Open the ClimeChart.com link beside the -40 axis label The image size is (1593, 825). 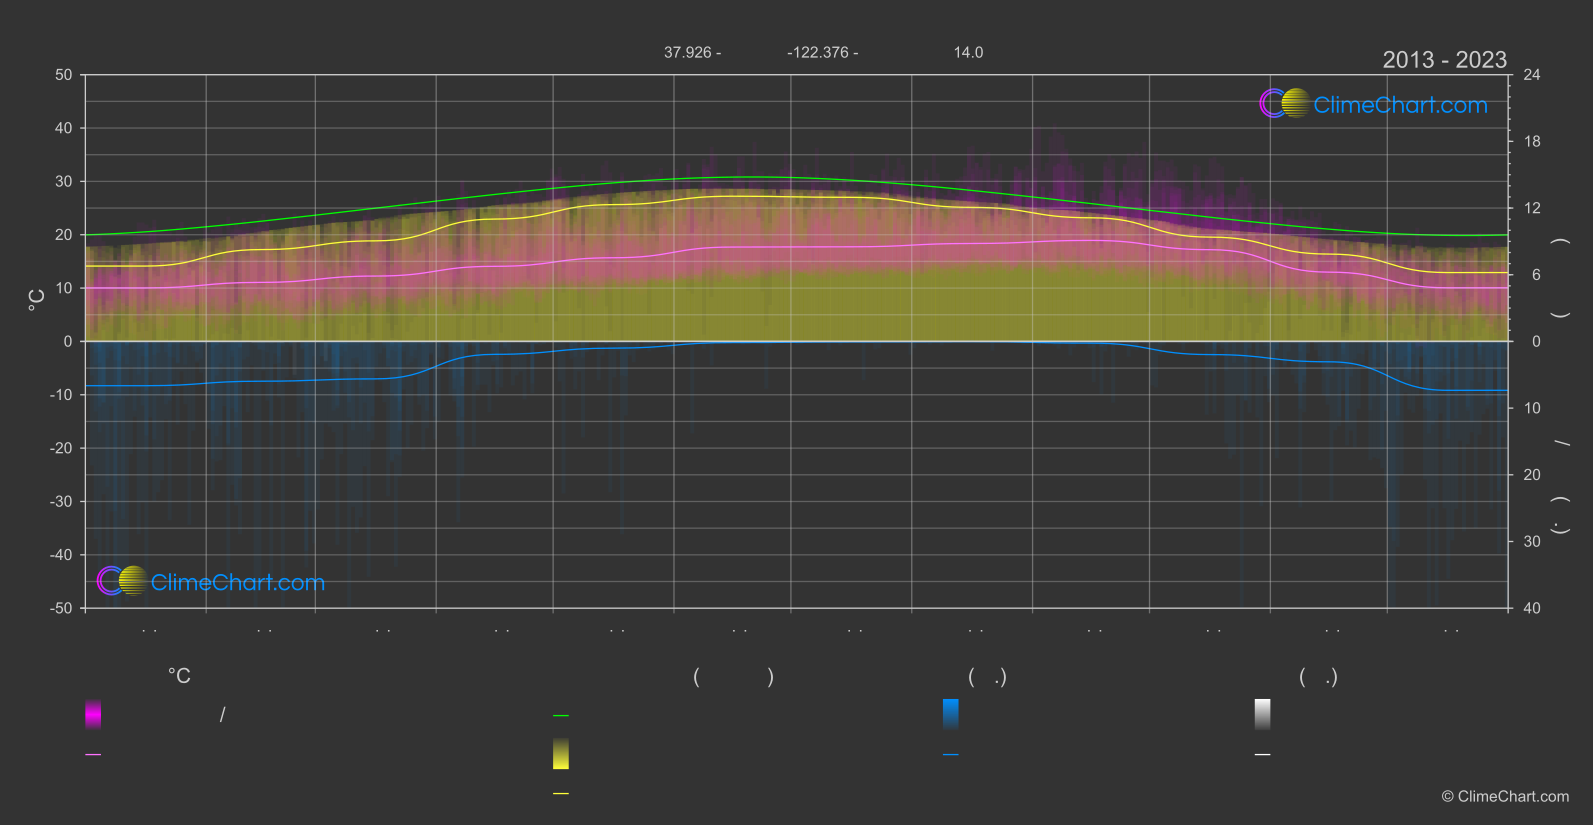pos(238,583)
